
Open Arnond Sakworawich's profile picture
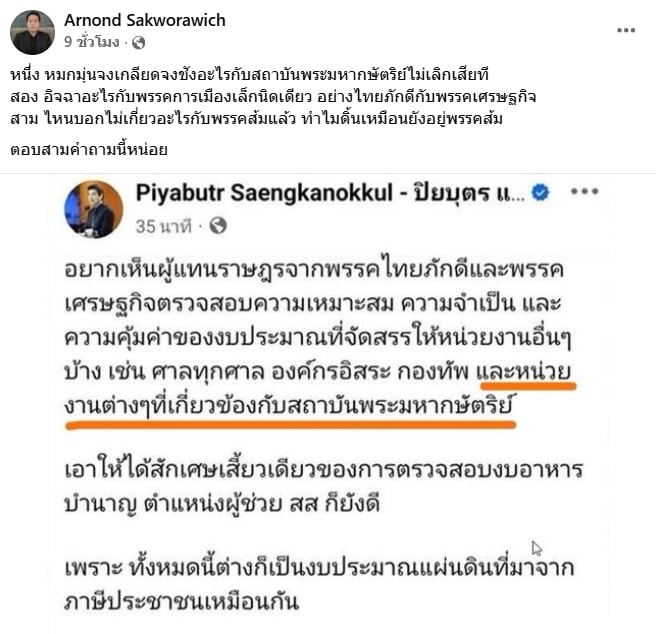[x=32, y=32]
